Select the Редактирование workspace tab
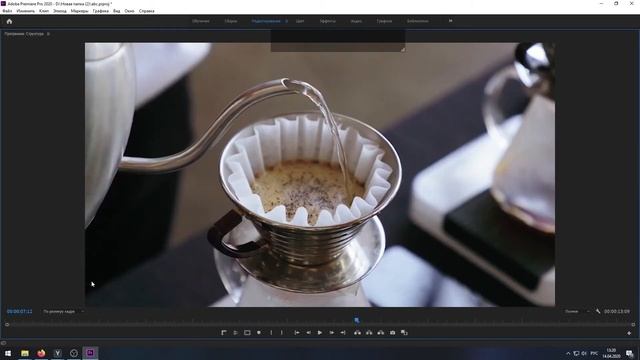The image size is (640, 360). tap(266, 21)
